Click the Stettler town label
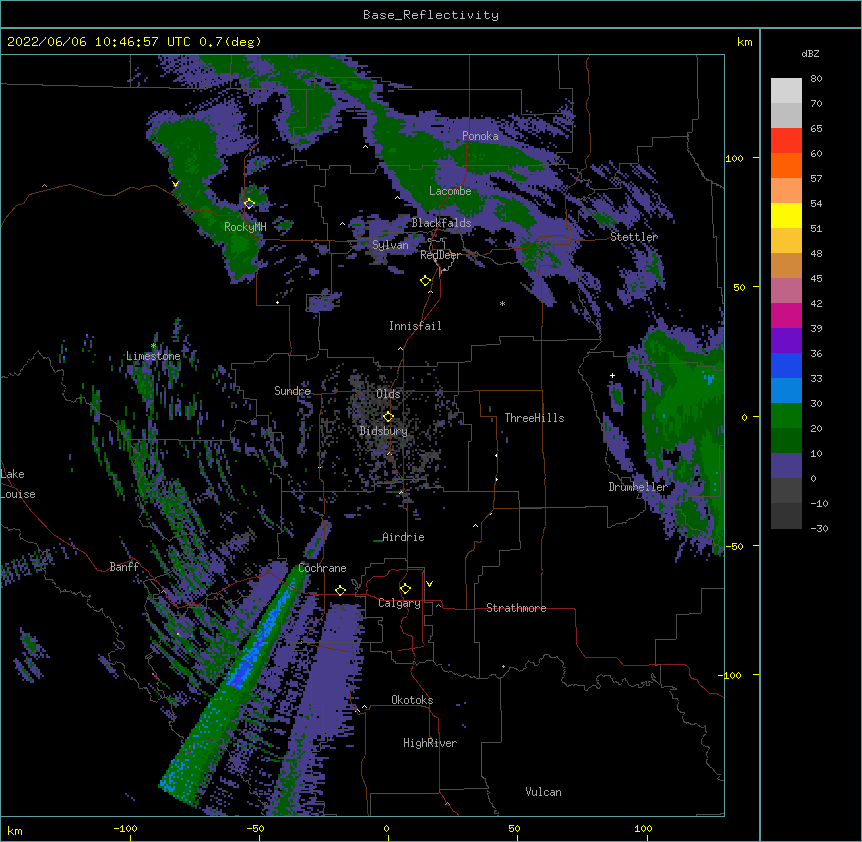This screenshot has width=862, height=842. (x=634, y=237)
